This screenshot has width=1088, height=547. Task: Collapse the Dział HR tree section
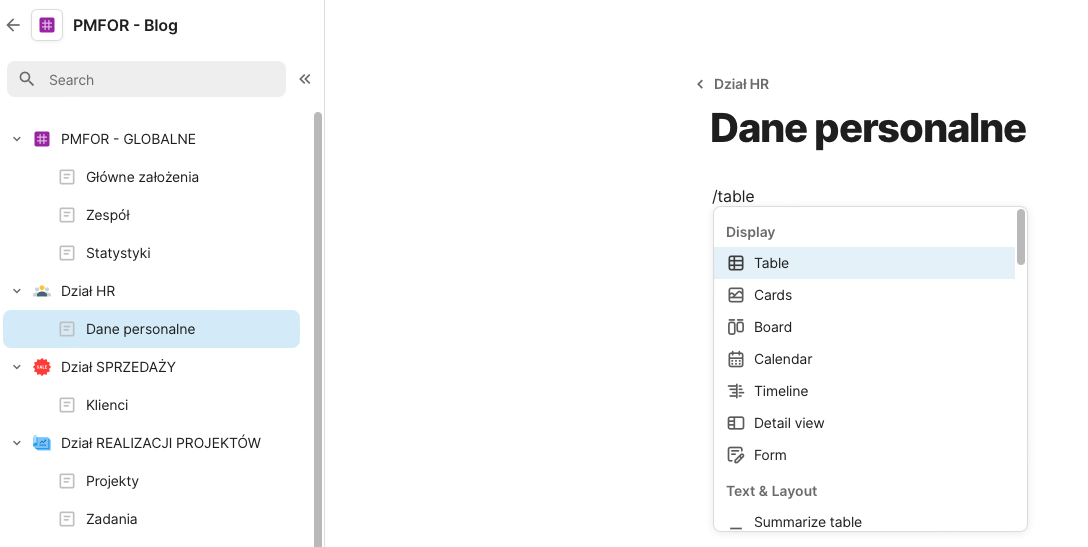coord(16,291)
